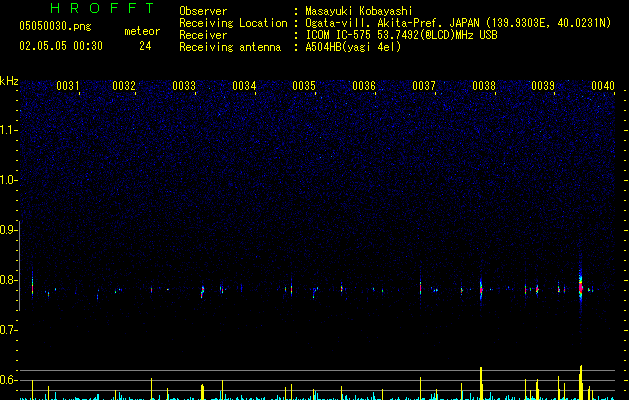Screen dimensions: 629x400
Task: Click the 0.8 kHz frequency axis label
Action: (x=9, y=280)
